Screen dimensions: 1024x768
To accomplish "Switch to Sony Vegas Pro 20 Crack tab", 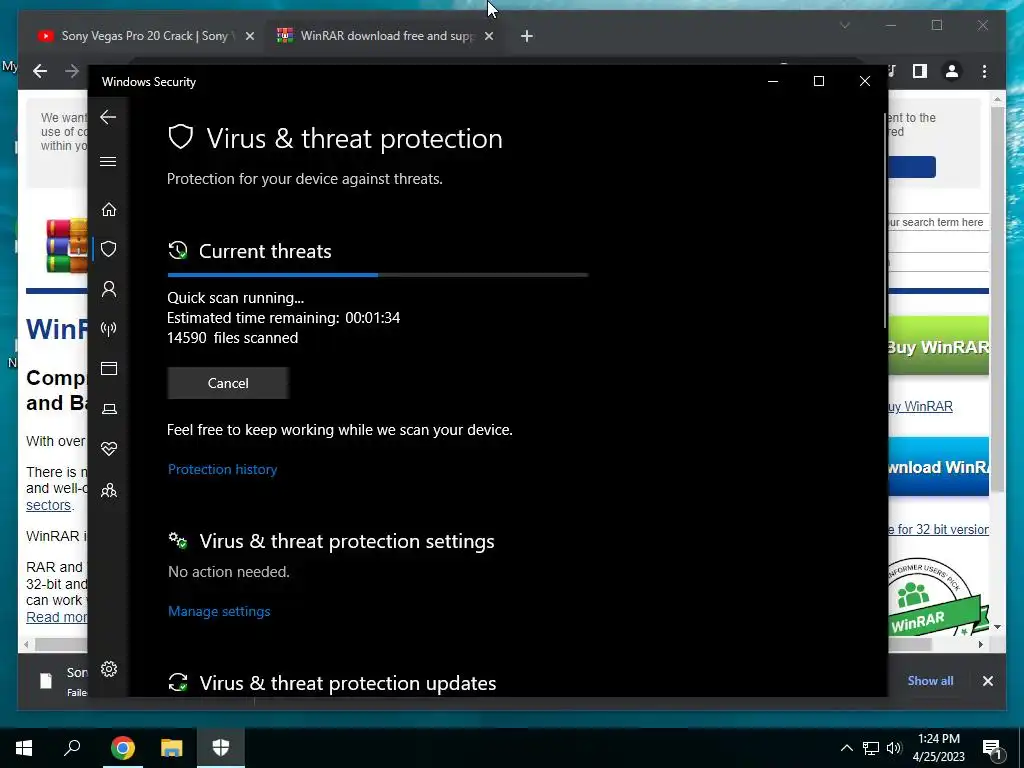I will pyautogui.click(x=145, y=36).
